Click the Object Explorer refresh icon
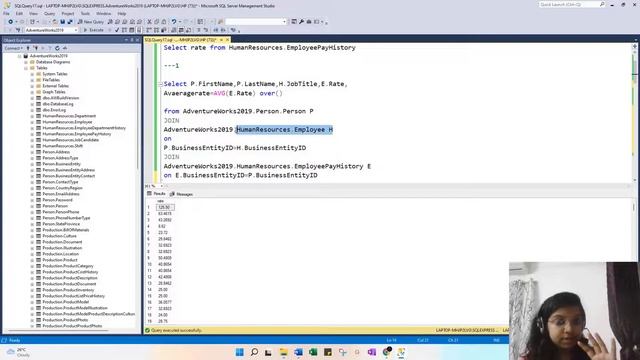Viewport: 640px width, 360px height. click(57, 48)
